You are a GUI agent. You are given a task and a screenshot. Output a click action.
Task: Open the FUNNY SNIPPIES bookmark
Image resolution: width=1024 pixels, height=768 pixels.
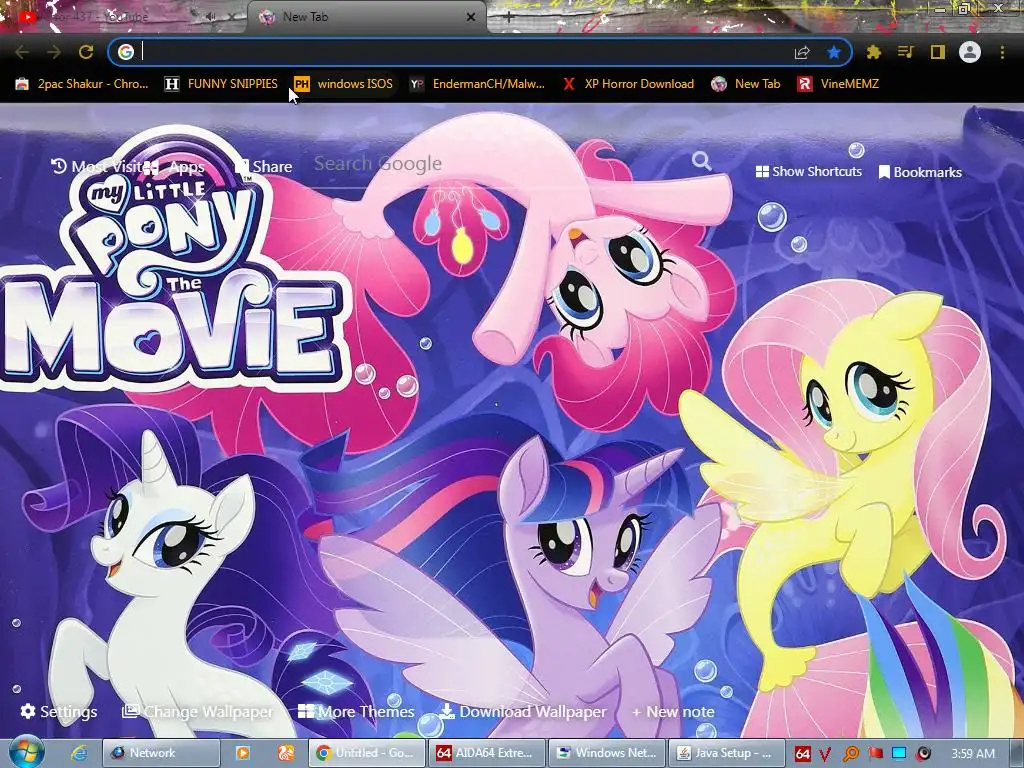coord(221,84)
